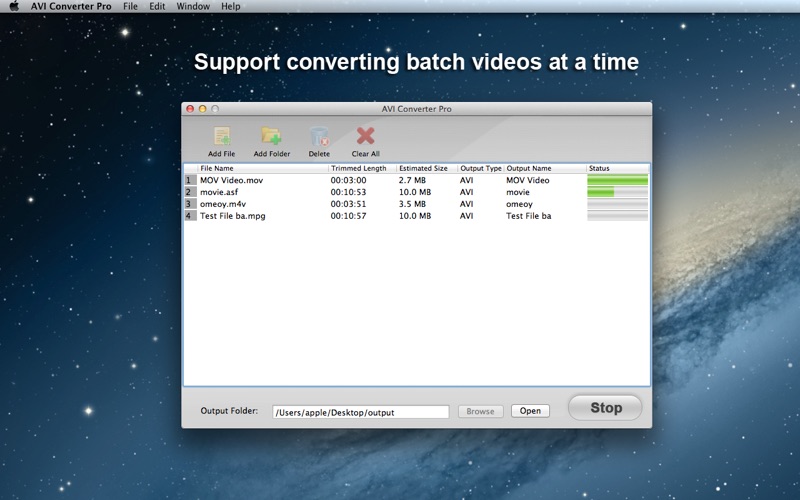Open the Help menu

(x=231, y=6)
